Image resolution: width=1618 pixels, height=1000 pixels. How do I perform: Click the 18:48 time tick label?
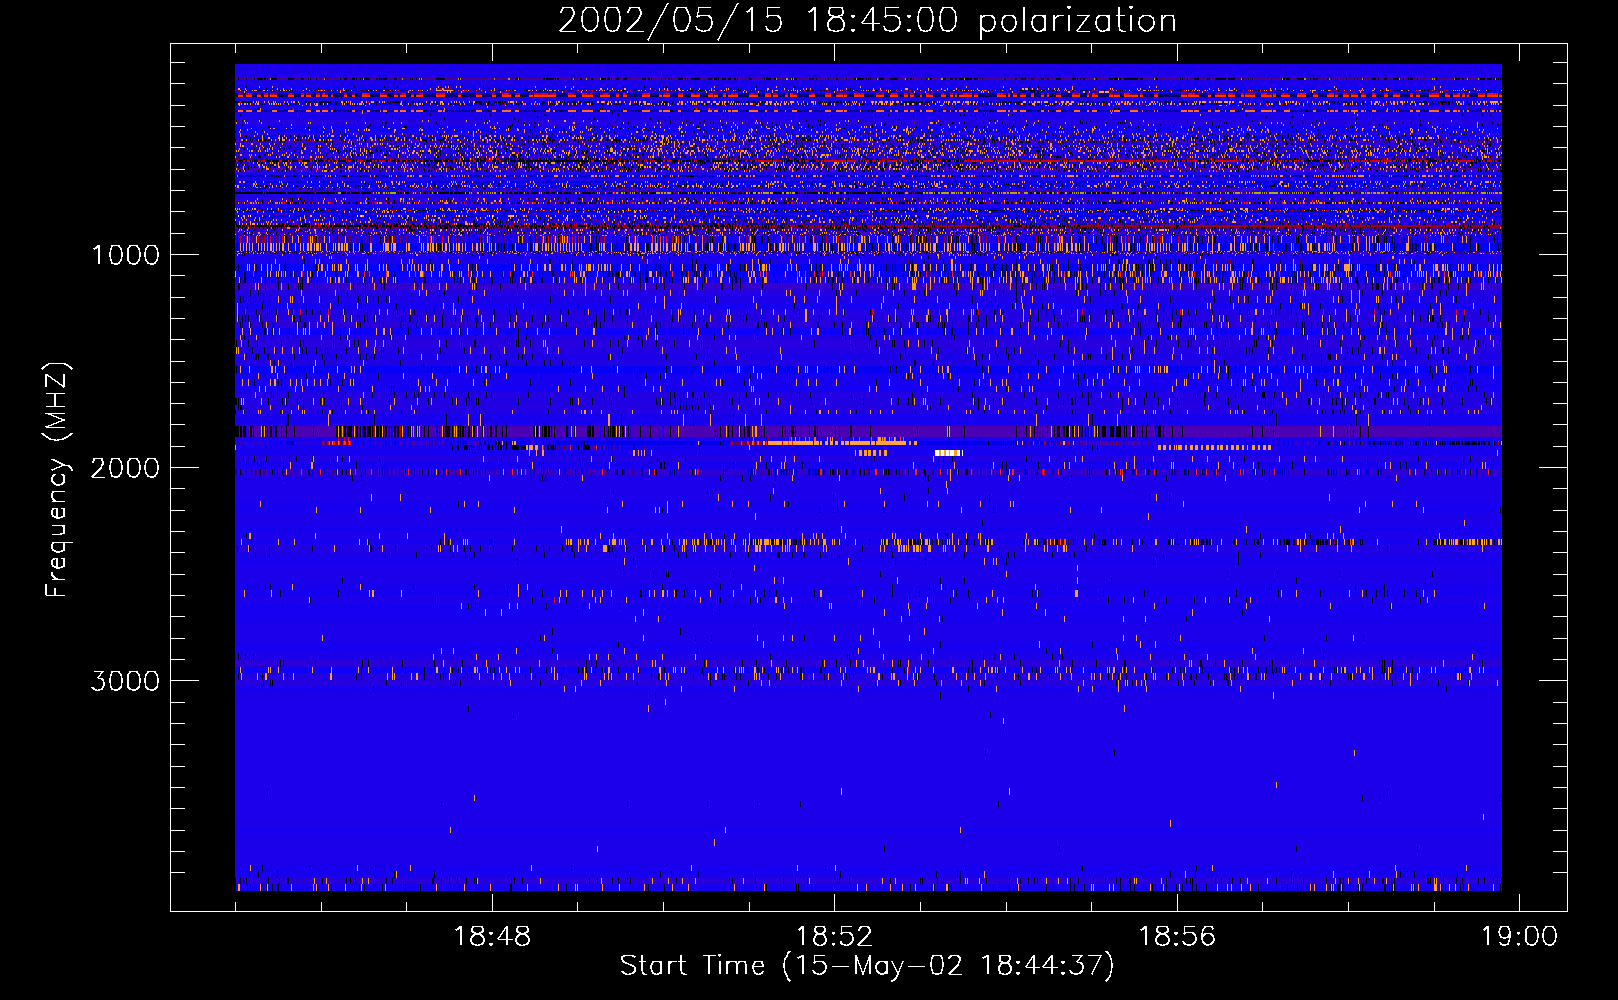pyautogui.click(x=492, y=937)
